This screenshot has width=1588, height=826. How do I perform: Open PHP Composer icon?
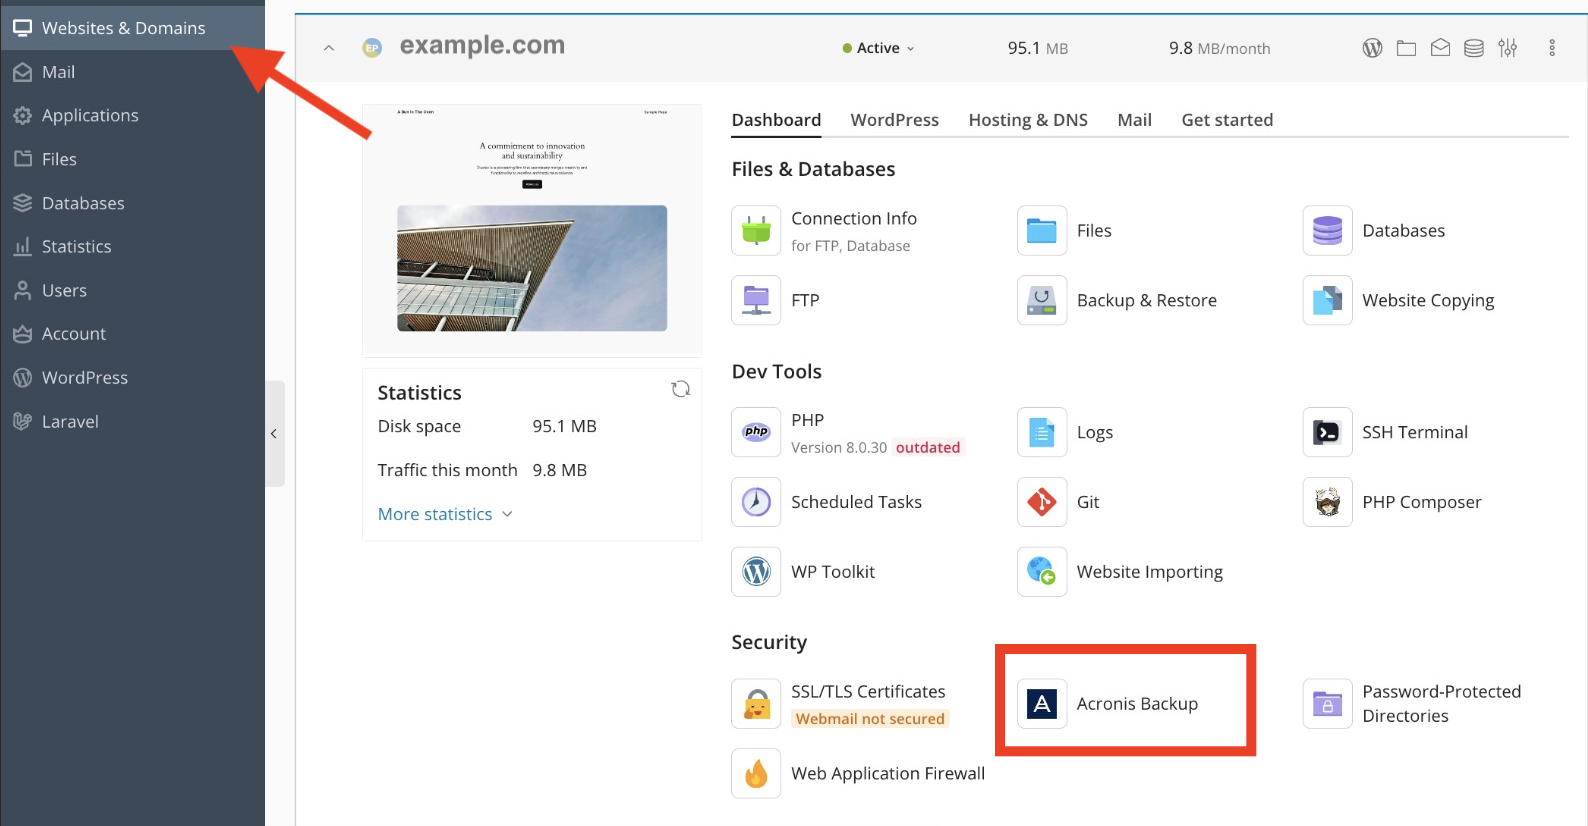(1327, 502)
